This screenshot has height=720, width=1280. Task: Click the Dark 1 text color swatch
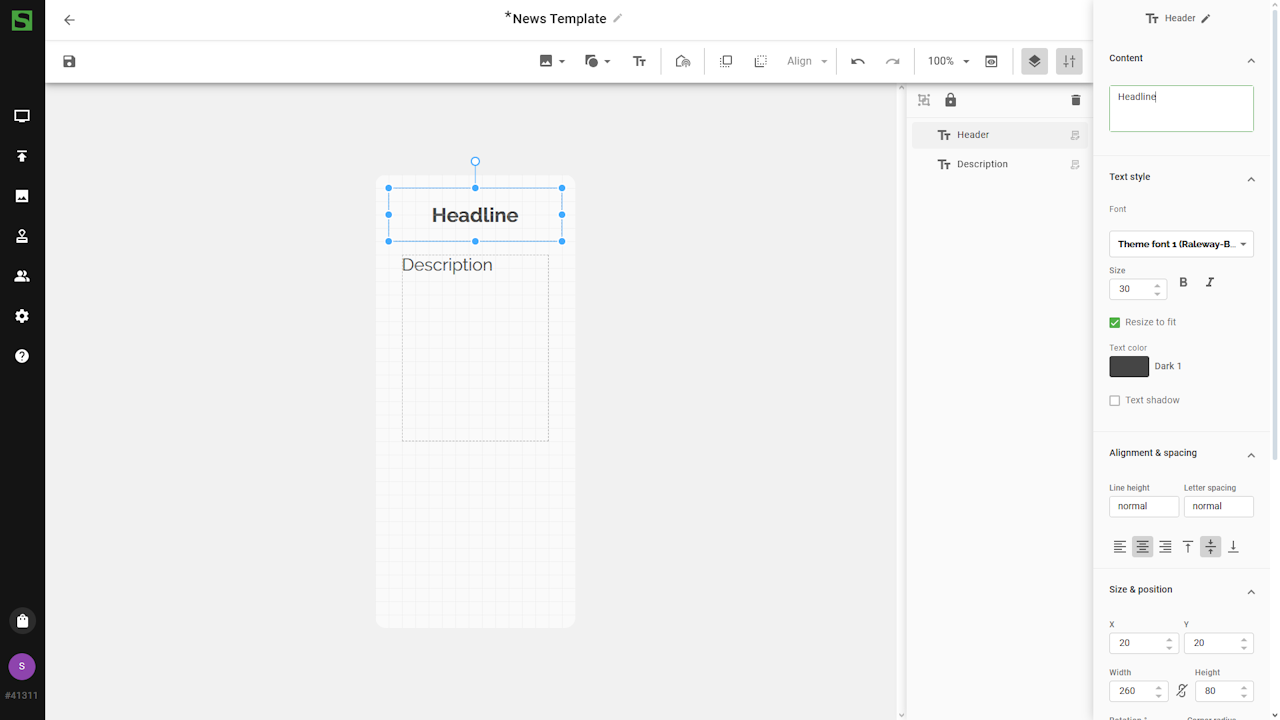point(1129,367)
